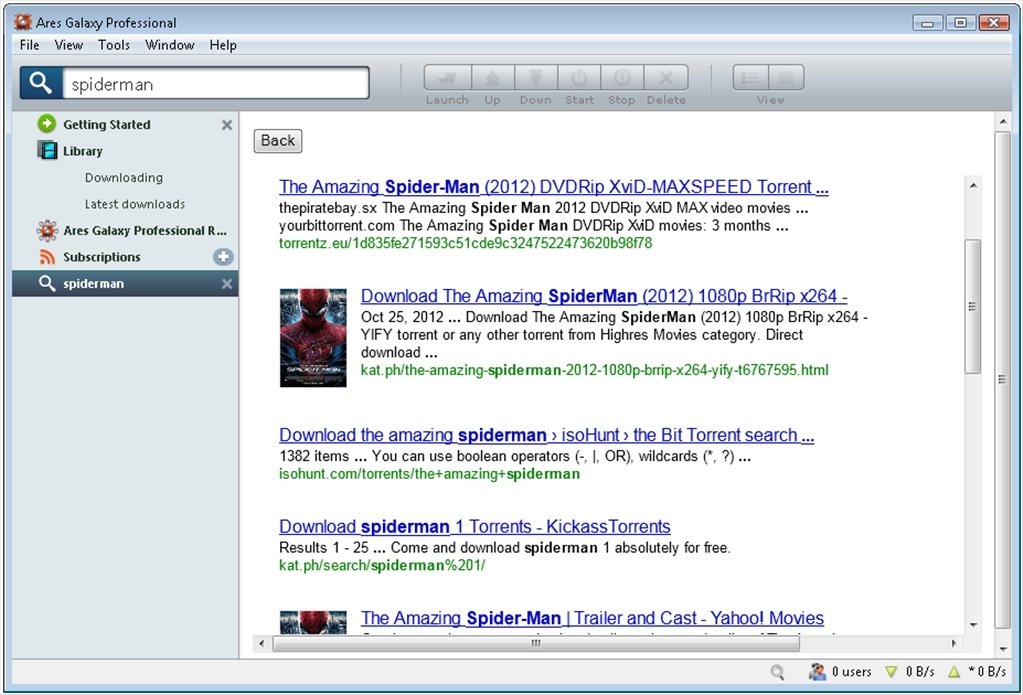
Task: Select the spiderman search sidebar entry
Action: (125, 284)
